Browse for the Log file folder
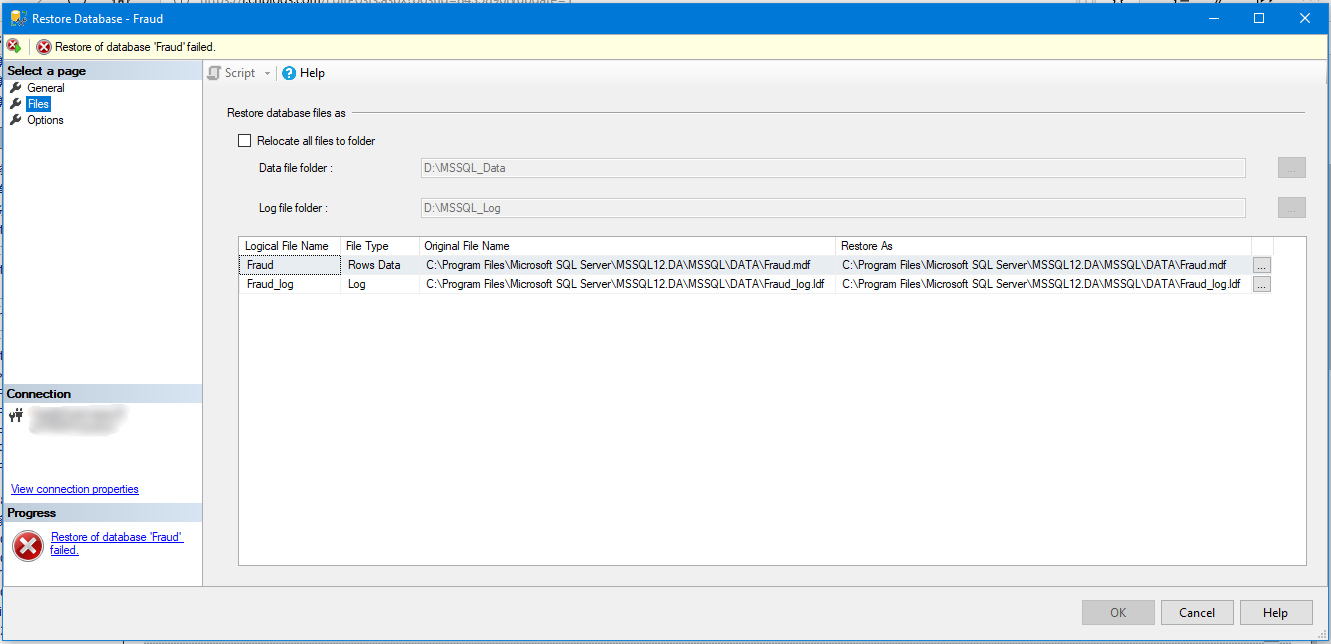 [1292, 208]
